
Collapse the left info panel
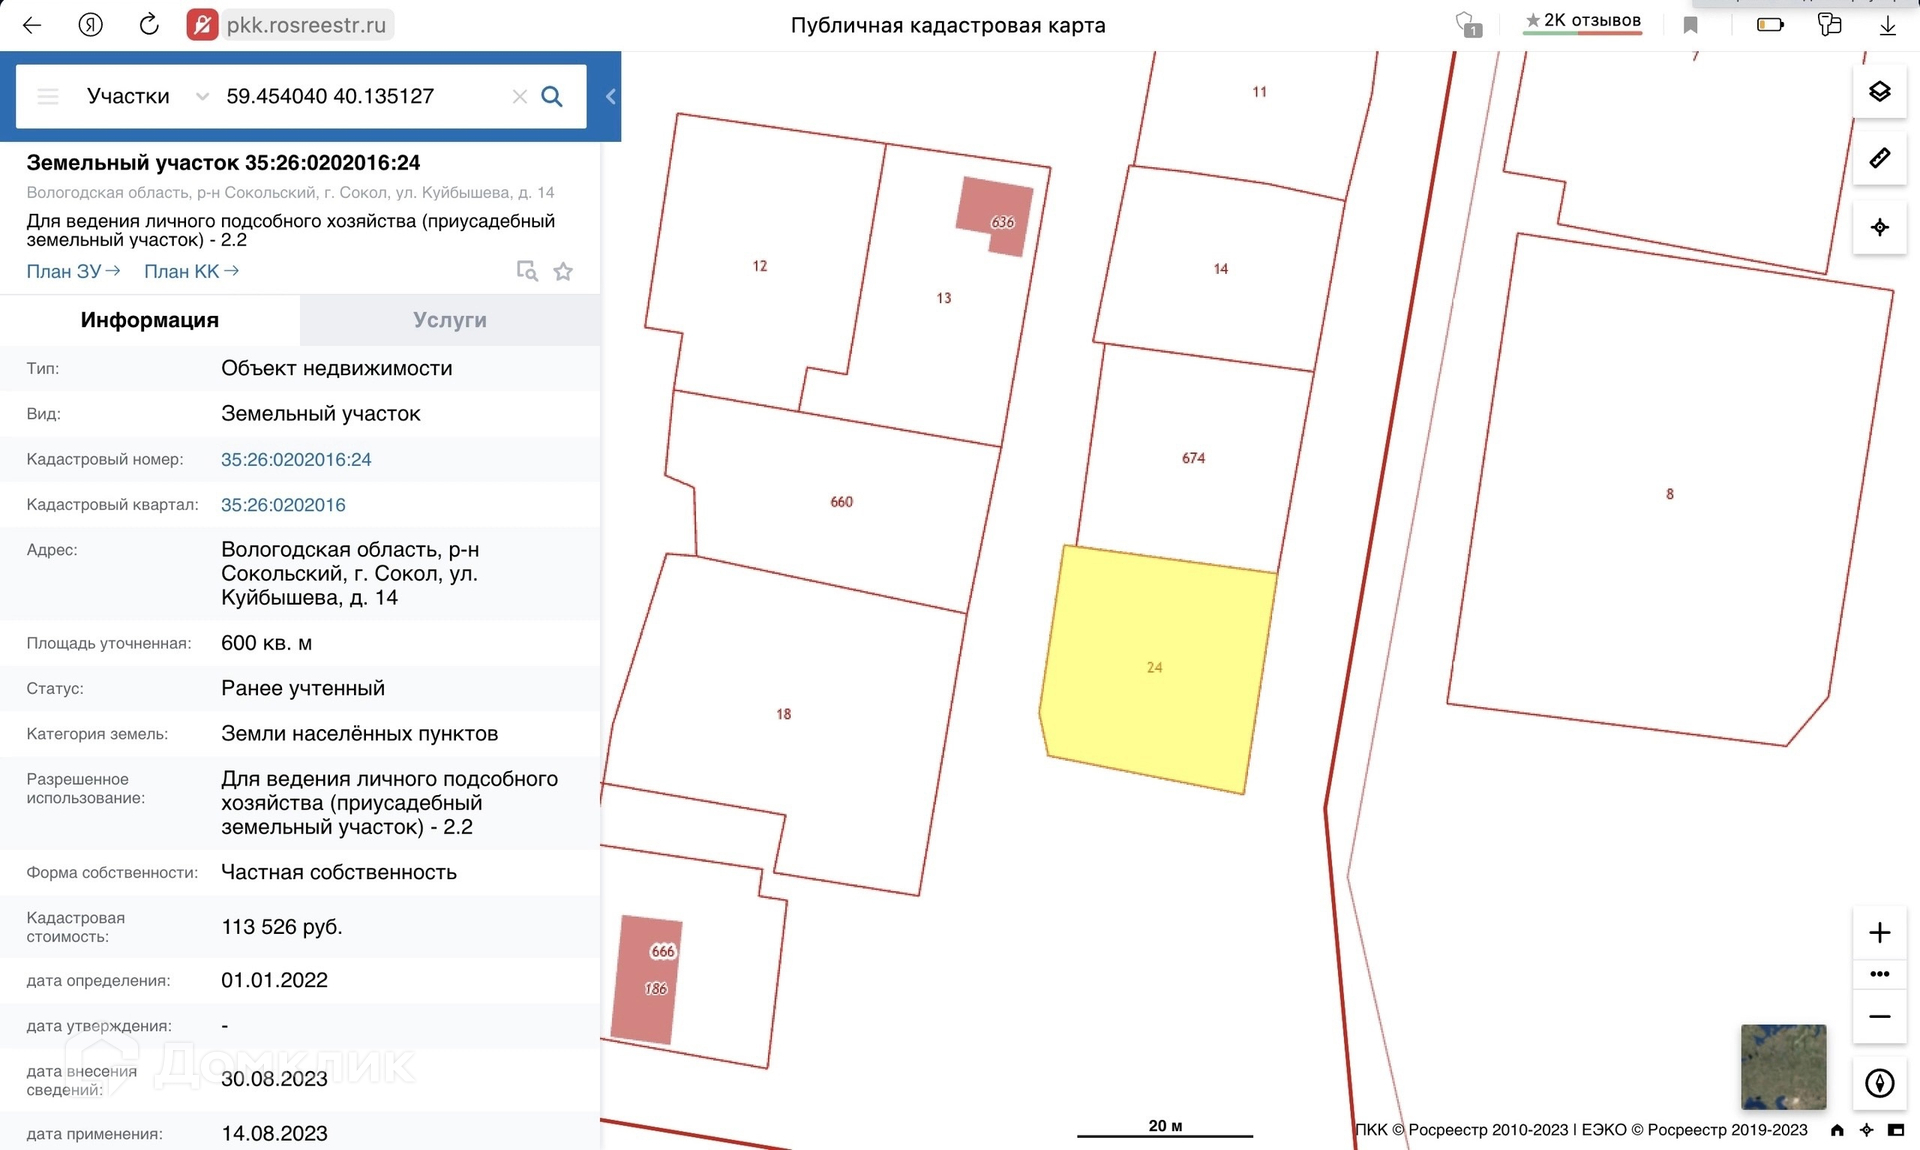point(610,96)
